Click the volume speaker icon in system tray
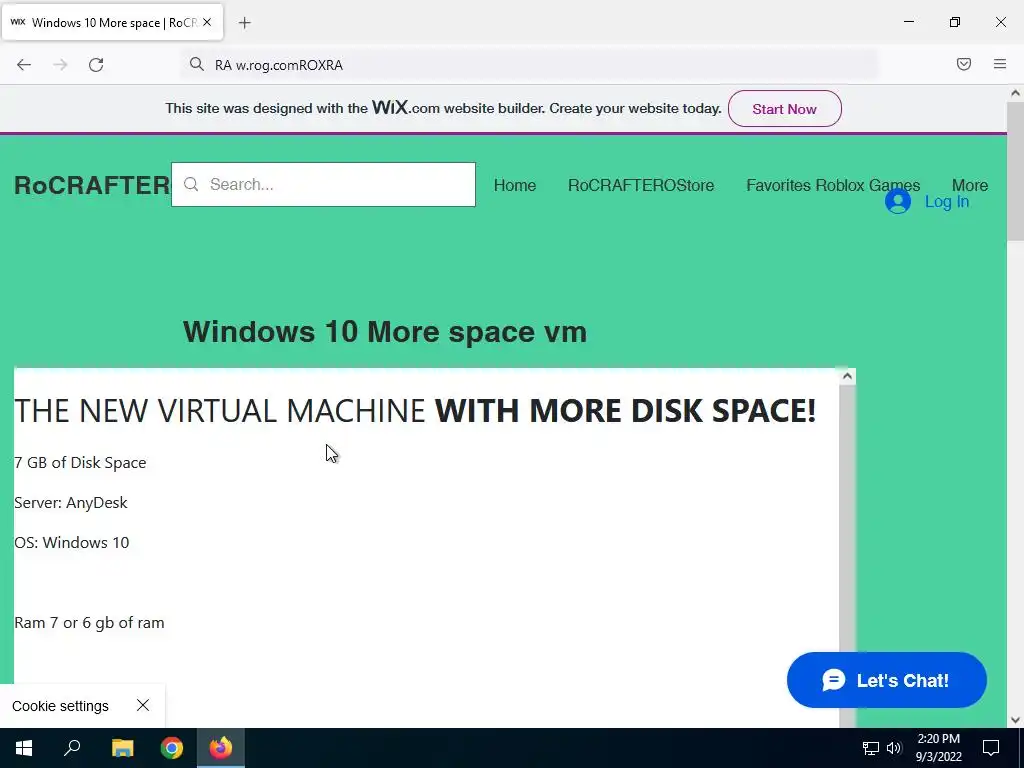This screenshot has height=768, width=1024. pos(894,748)
